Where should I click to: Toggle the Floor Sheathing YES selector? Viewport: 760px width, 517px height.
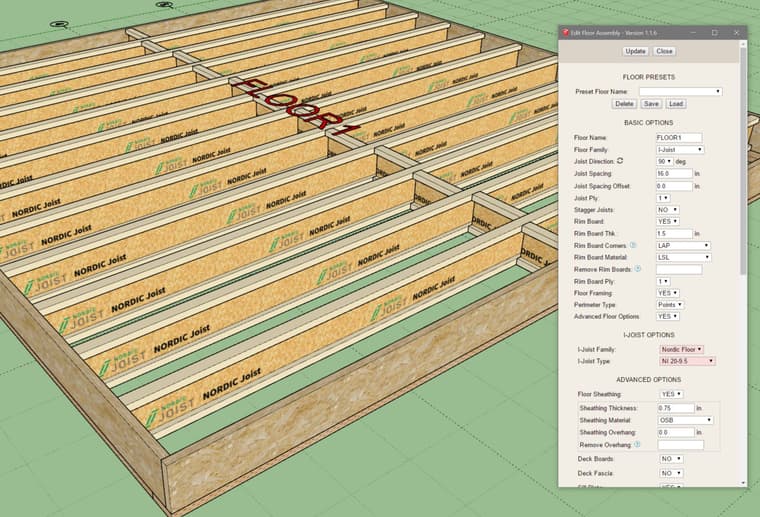[x=671, y=394]
